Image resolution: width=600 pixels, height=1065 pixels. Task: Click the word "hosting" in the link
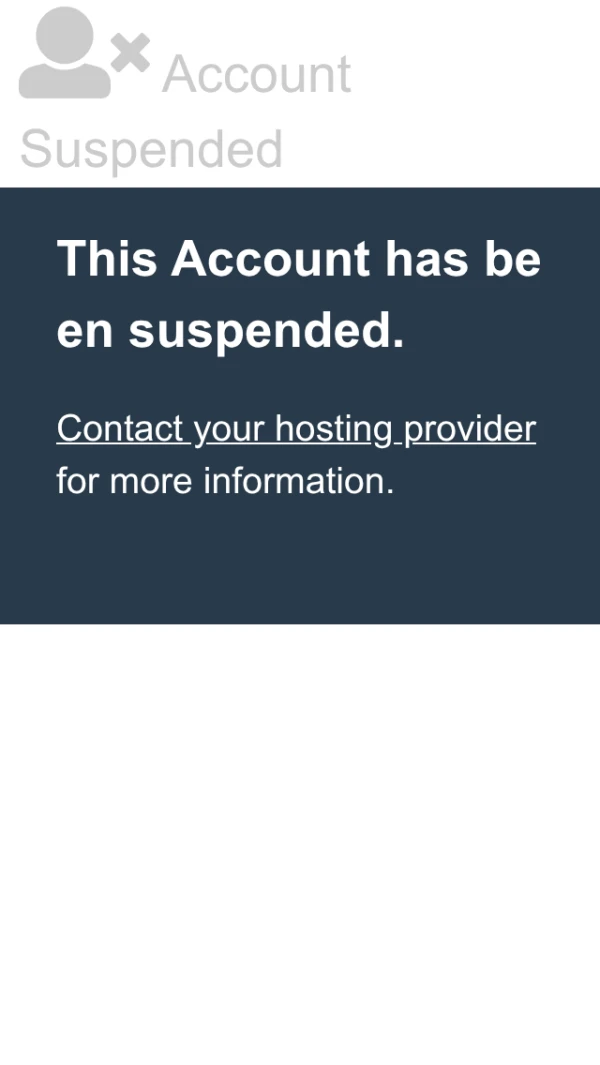click(334, 429)
